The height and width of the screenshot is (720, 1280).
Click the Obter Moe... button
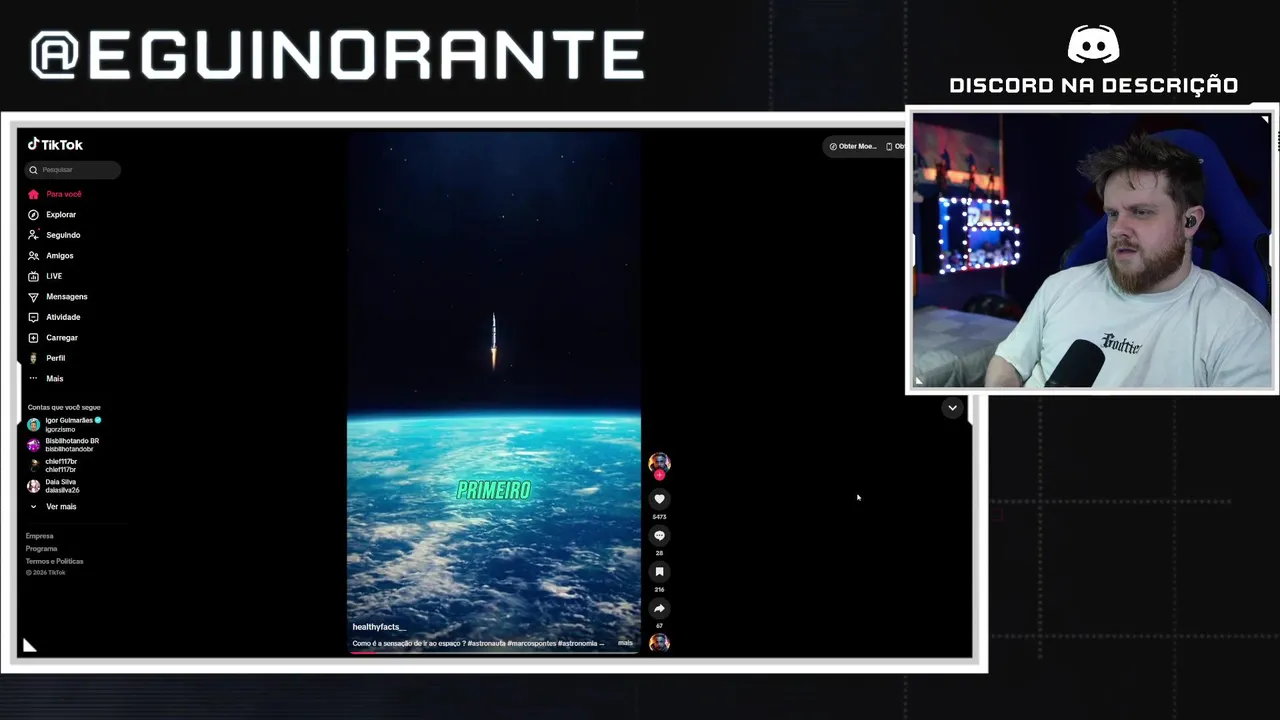(853, 146)
